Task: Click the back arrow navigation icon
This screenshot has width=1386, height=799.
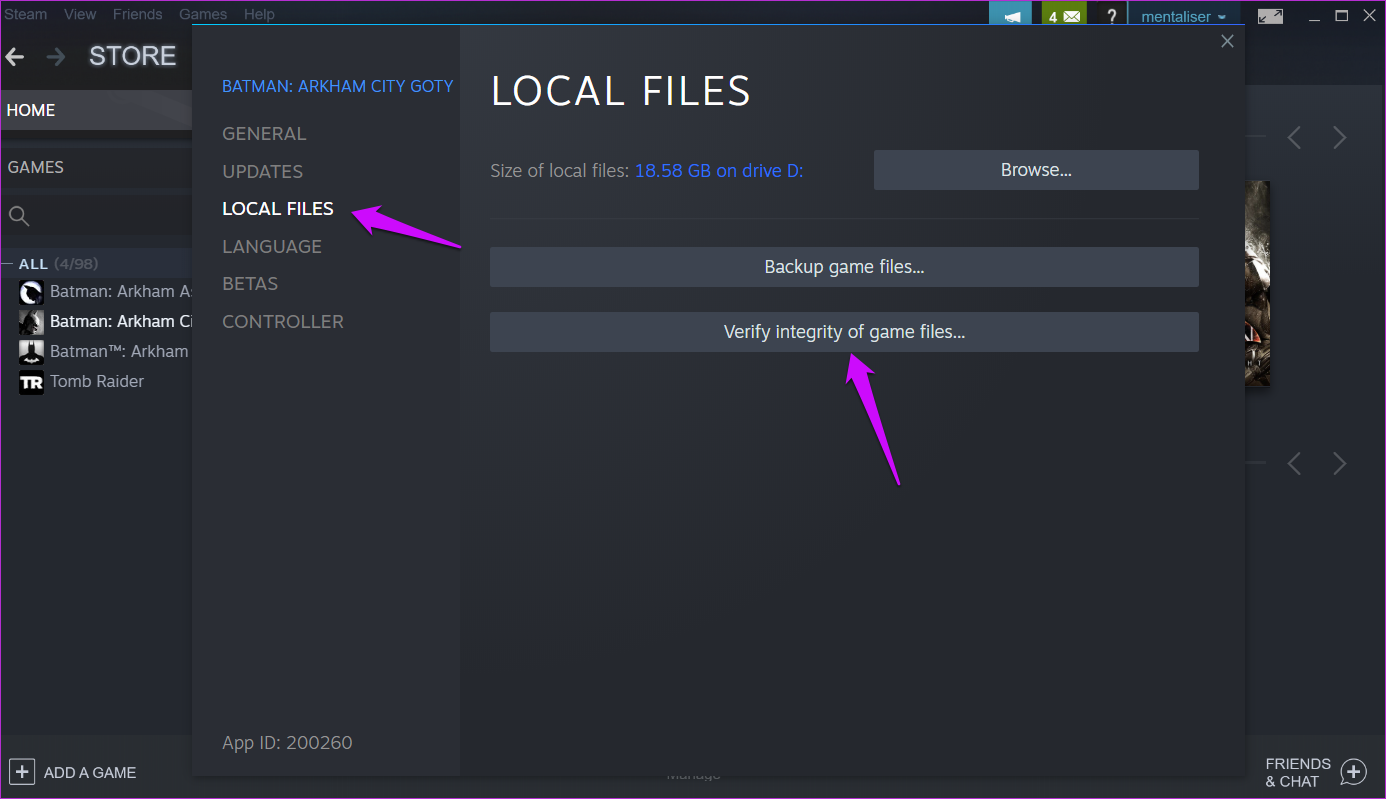Action: [14, 57]
